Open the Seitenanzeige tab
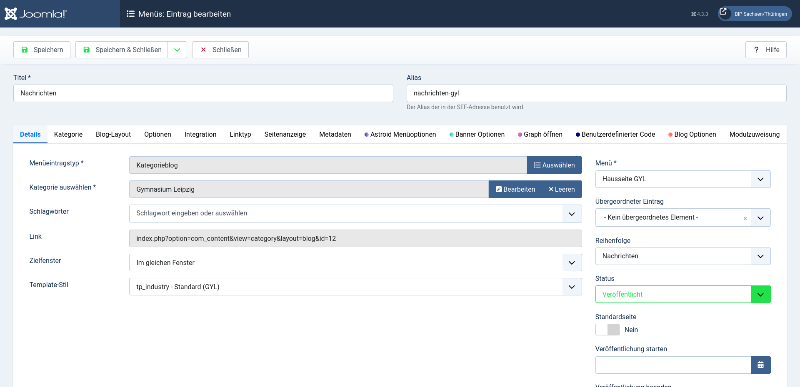 [285, 135]
